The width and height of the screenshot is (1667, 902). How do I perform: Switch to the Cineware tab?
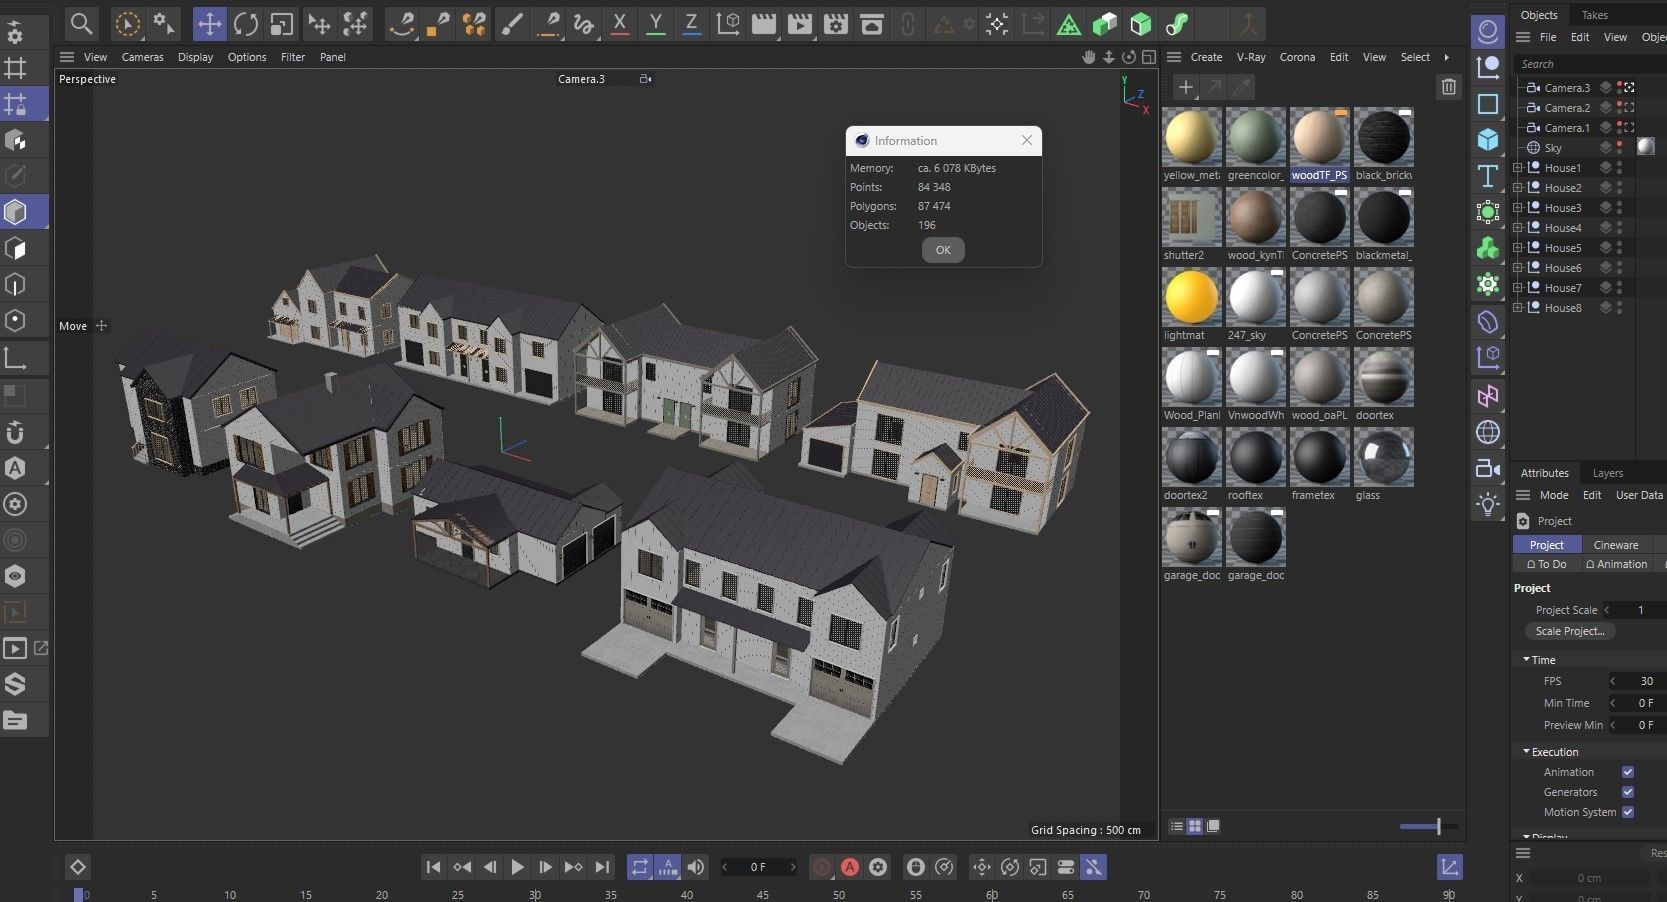click(x=1616, y=545)
